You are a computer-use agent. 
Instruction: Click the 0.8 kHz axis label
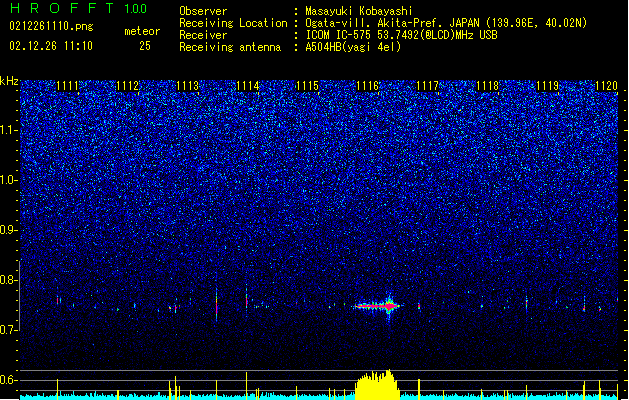click(9, 280)
